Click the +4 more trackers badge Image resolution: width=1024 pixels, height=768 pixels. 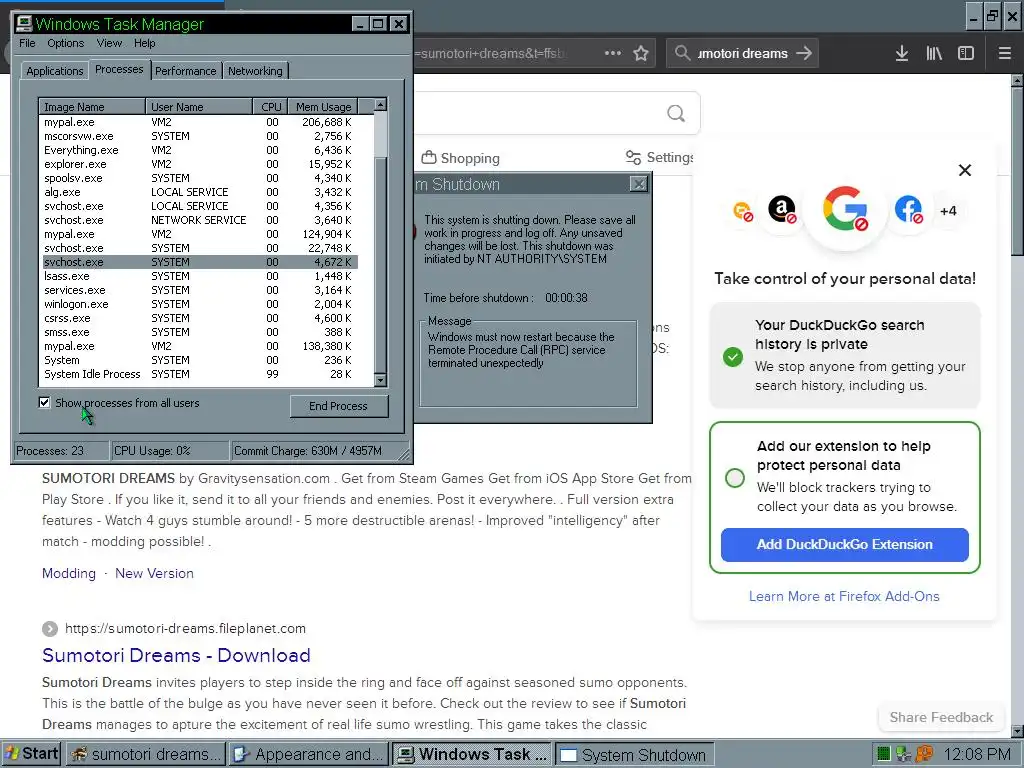(x=948, y=210)
